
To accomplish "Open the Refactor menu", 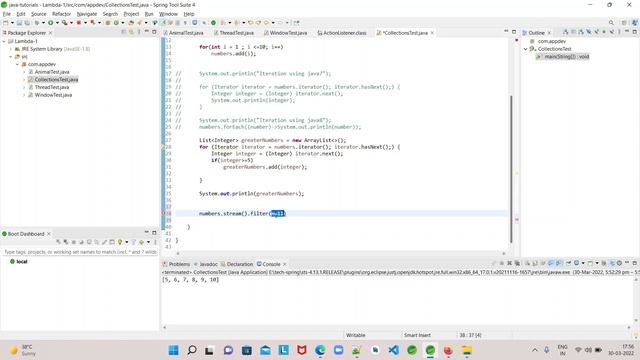I will (x=62, y=14).
